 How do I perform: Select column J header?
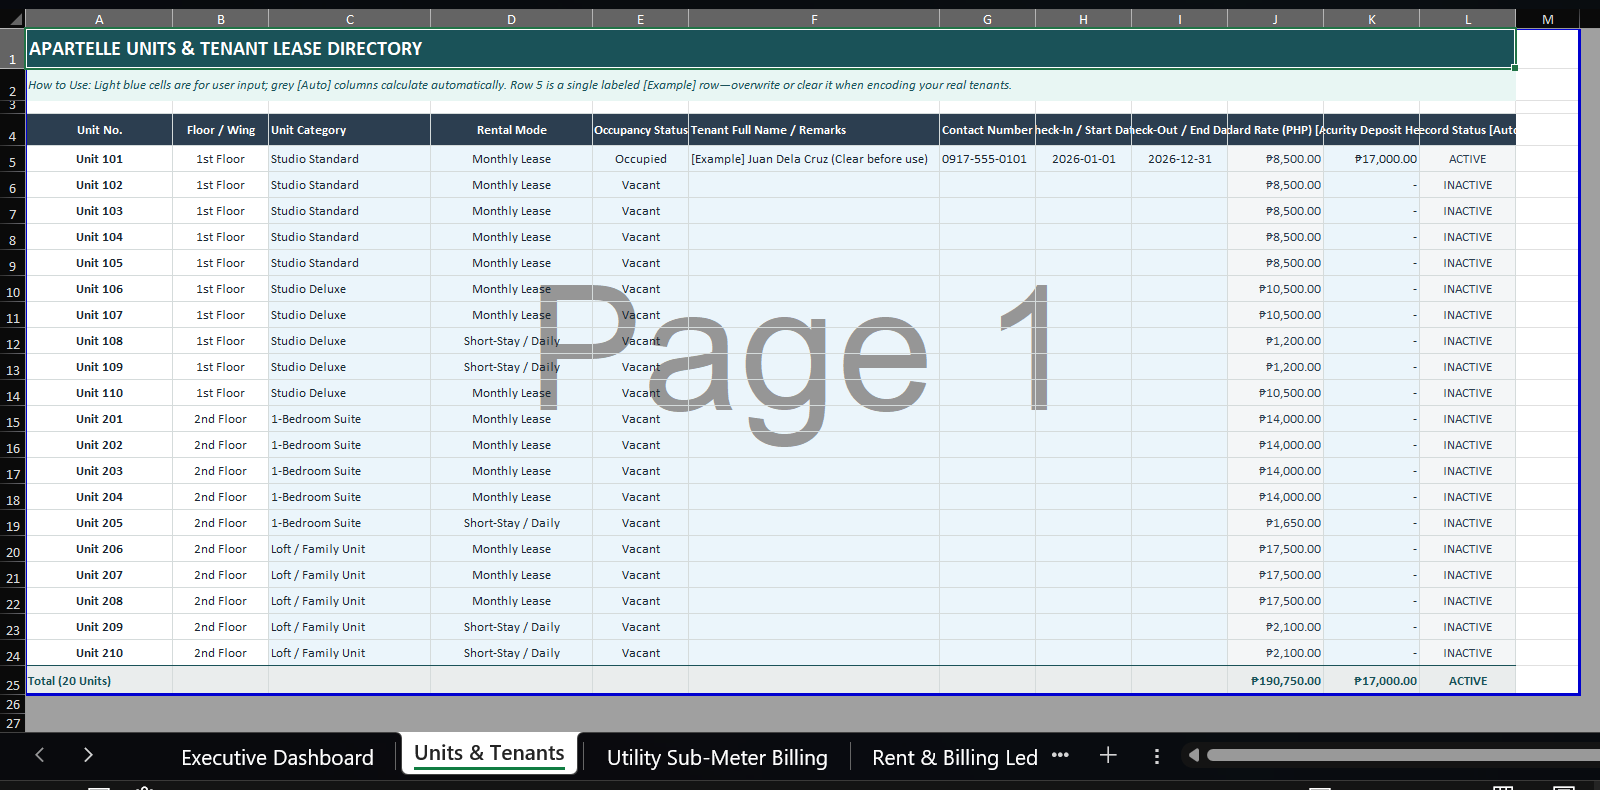[x=1275, y=19]
